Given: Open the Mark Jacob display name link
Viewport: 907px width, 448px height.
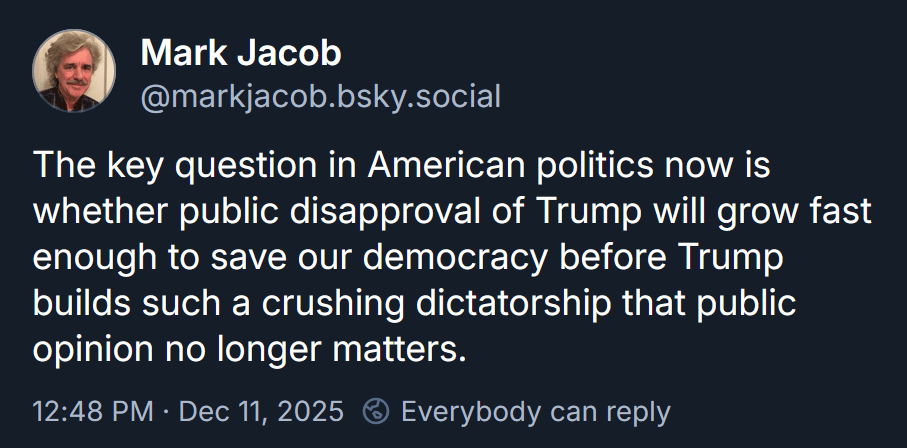Looking at the screenshot, I should pyautogui.click(x=241, y=53).
